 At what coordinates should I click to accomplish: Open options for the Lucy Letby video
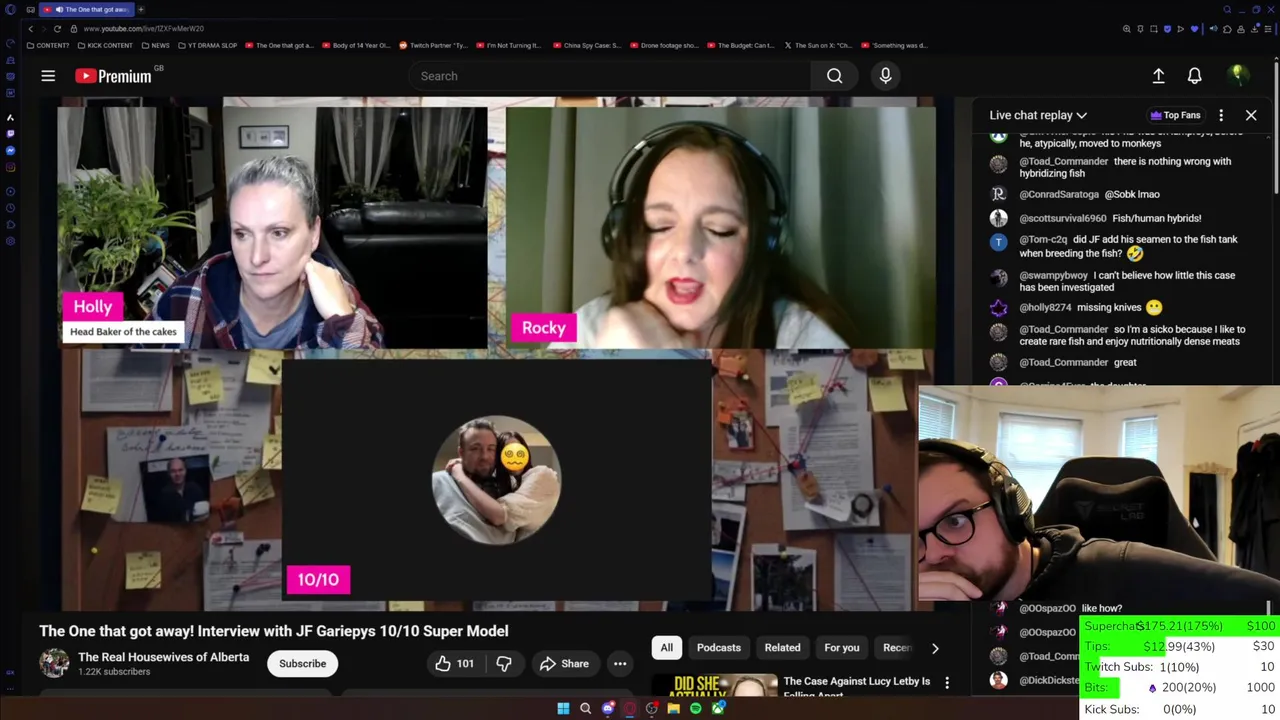tap(947, 683)
